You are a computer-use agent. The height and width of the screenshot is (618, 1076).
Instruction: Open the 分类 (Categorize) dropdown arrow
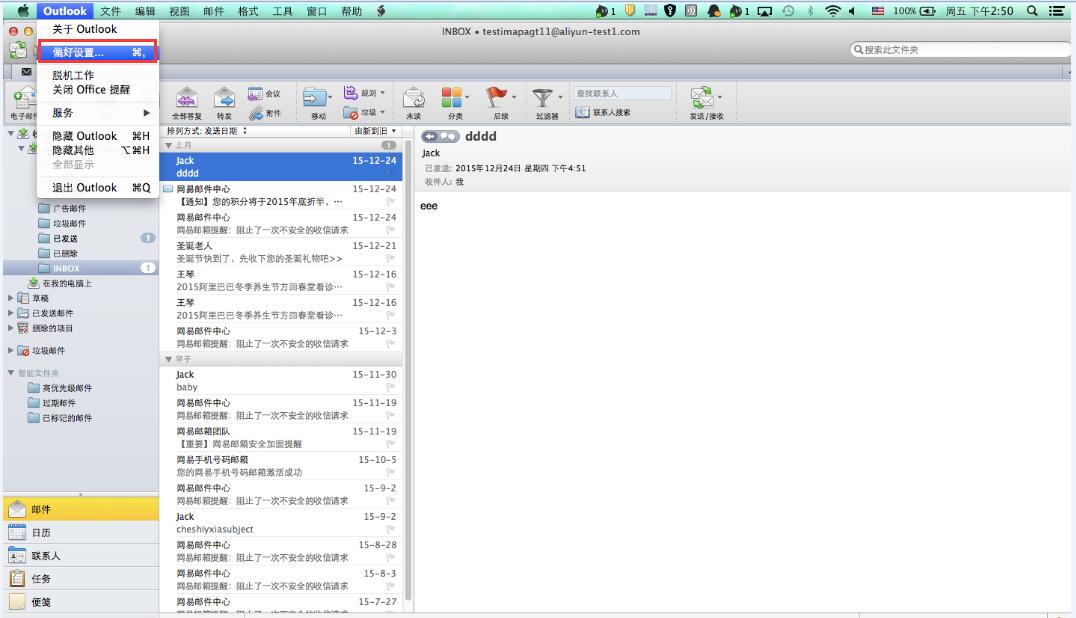[x=466, y=96]
